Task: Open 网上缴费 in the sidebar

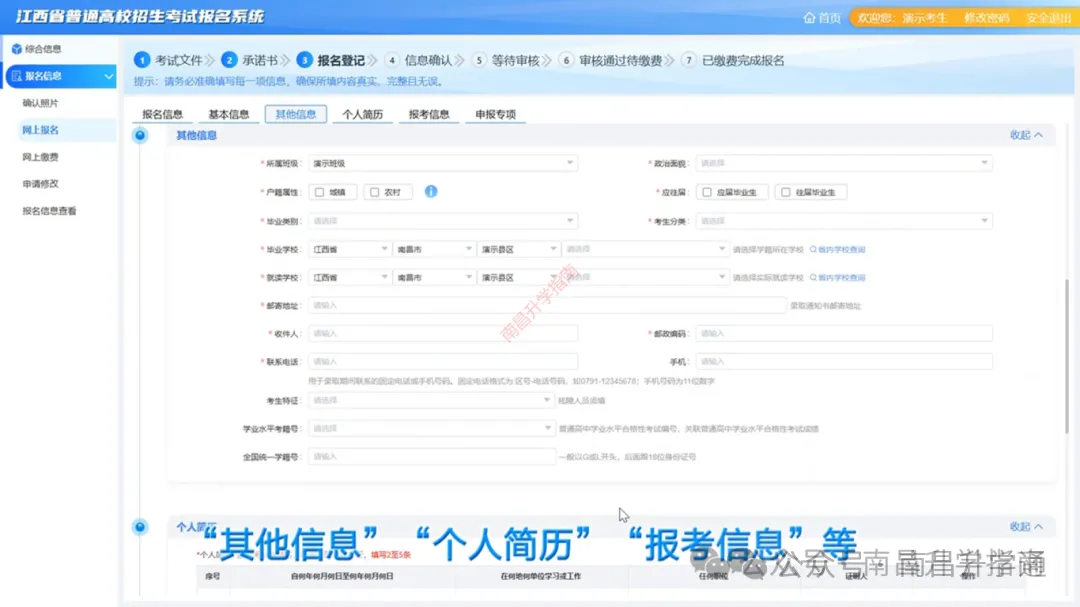Action: (x=41, y=157)
